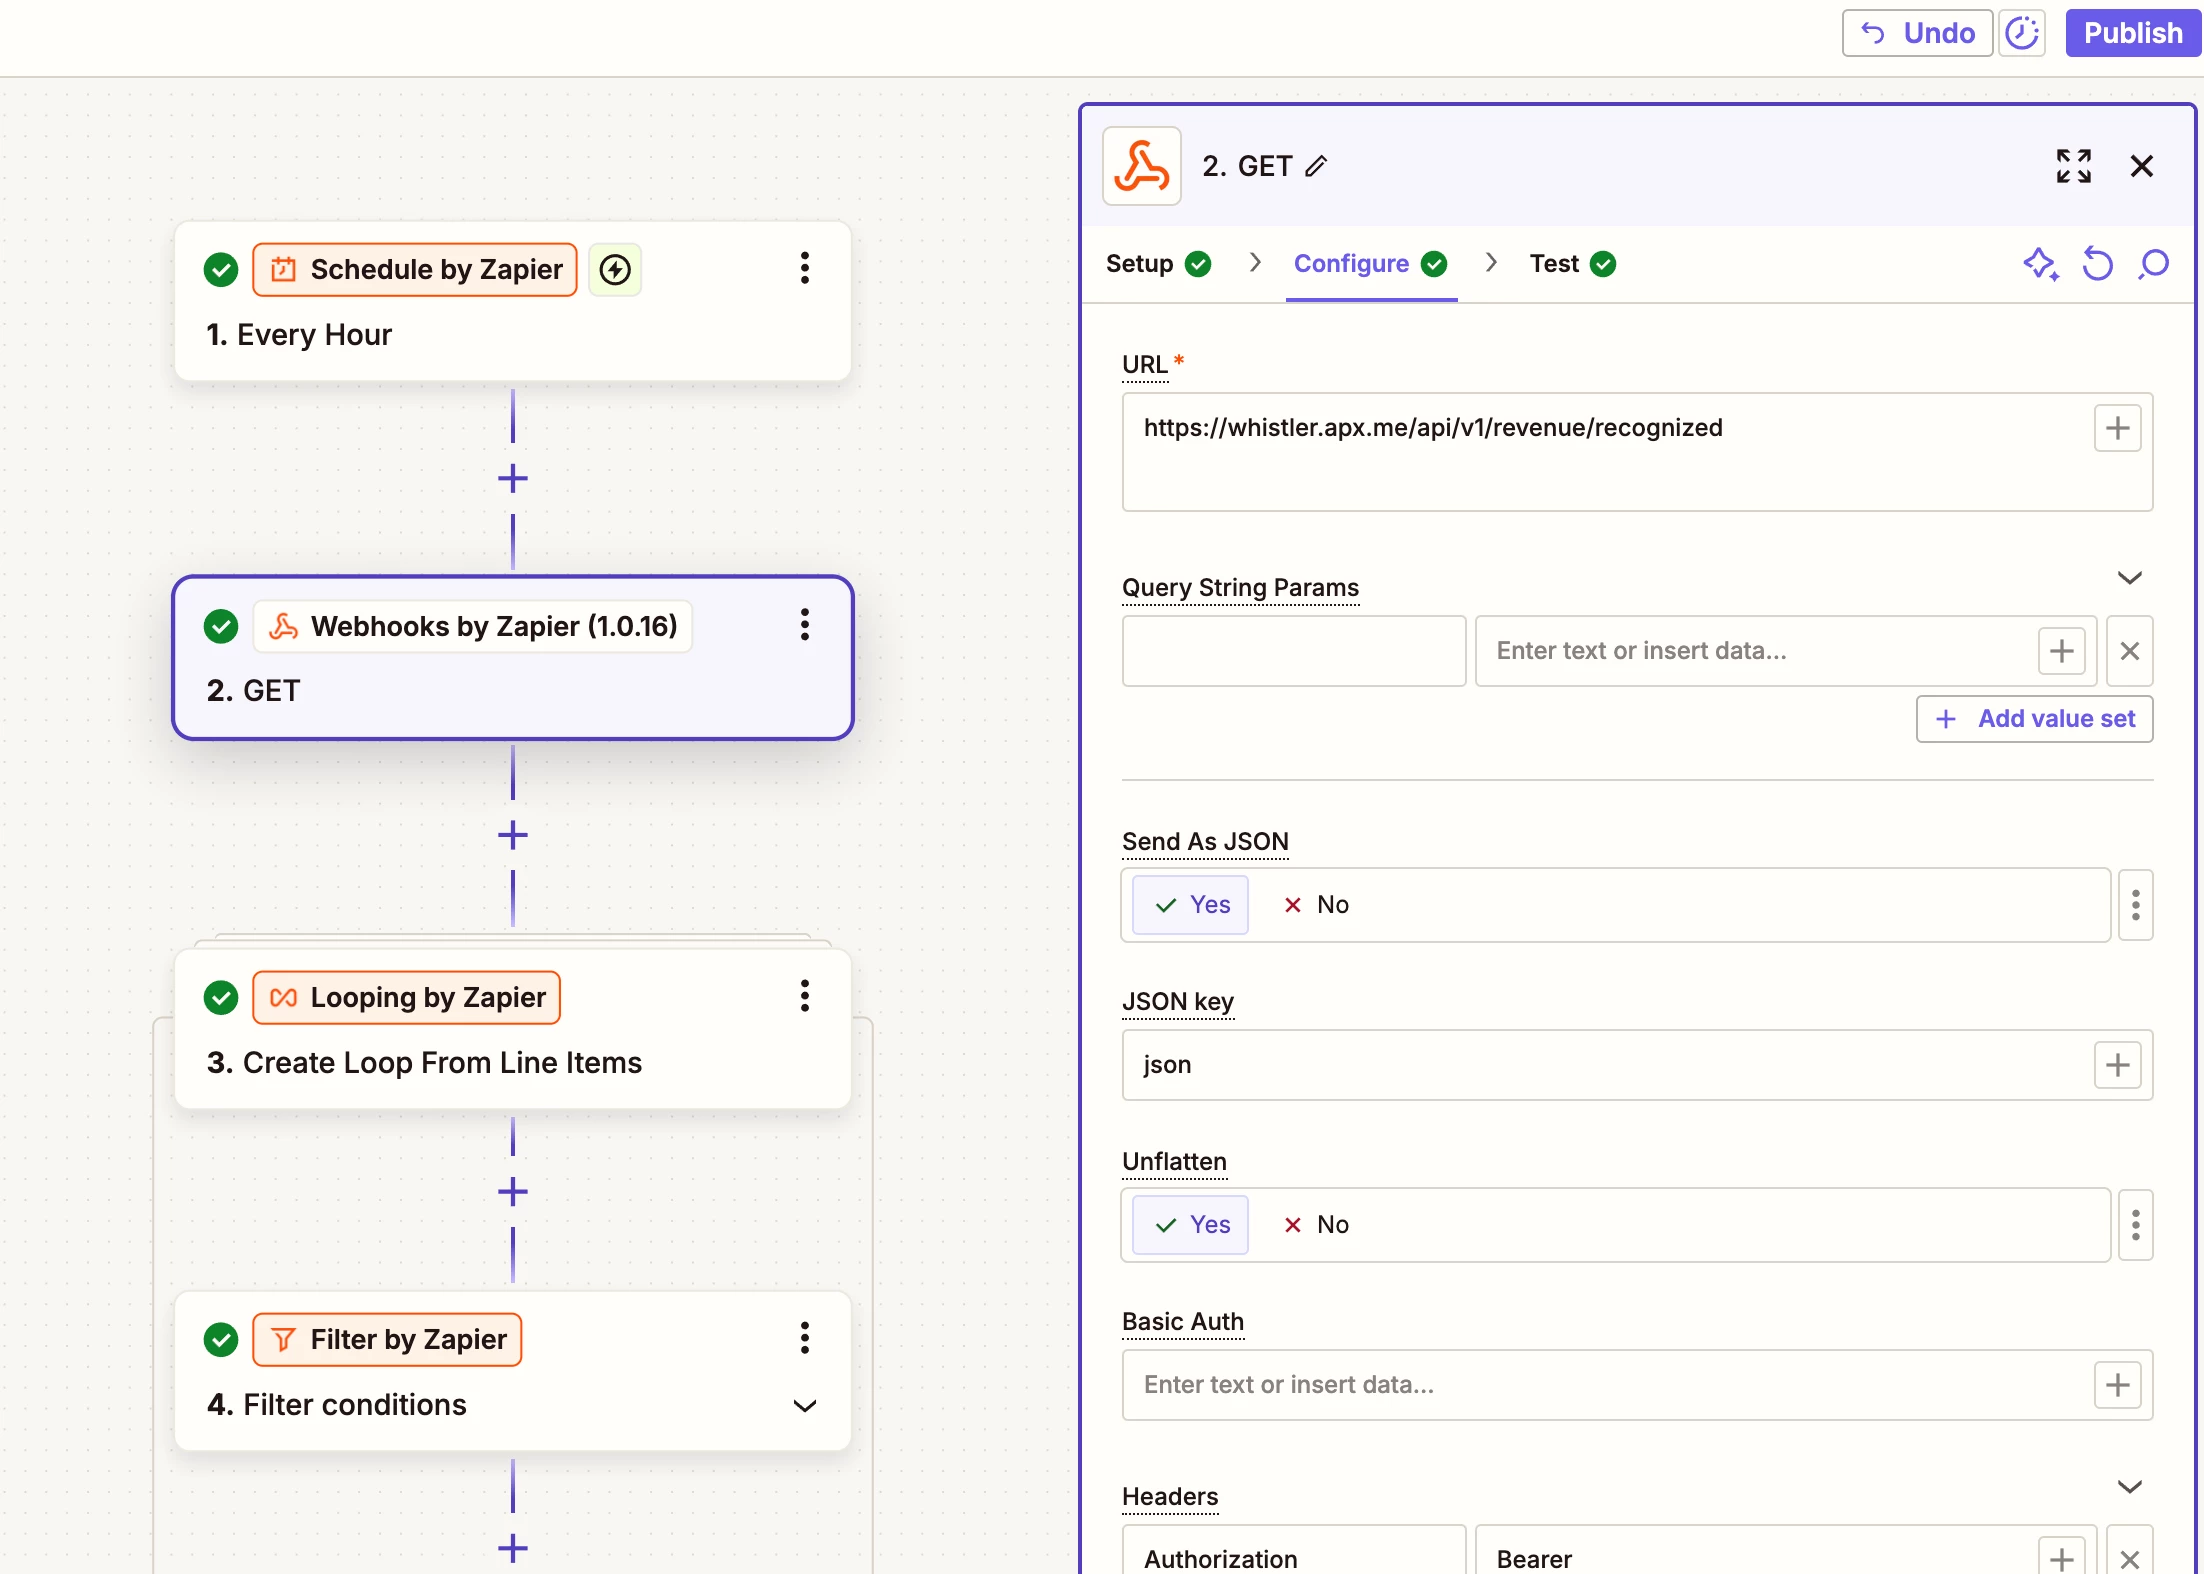Expand the step panel to fullscreen
The image size is (2204, 1574).
coord(2073,166)
